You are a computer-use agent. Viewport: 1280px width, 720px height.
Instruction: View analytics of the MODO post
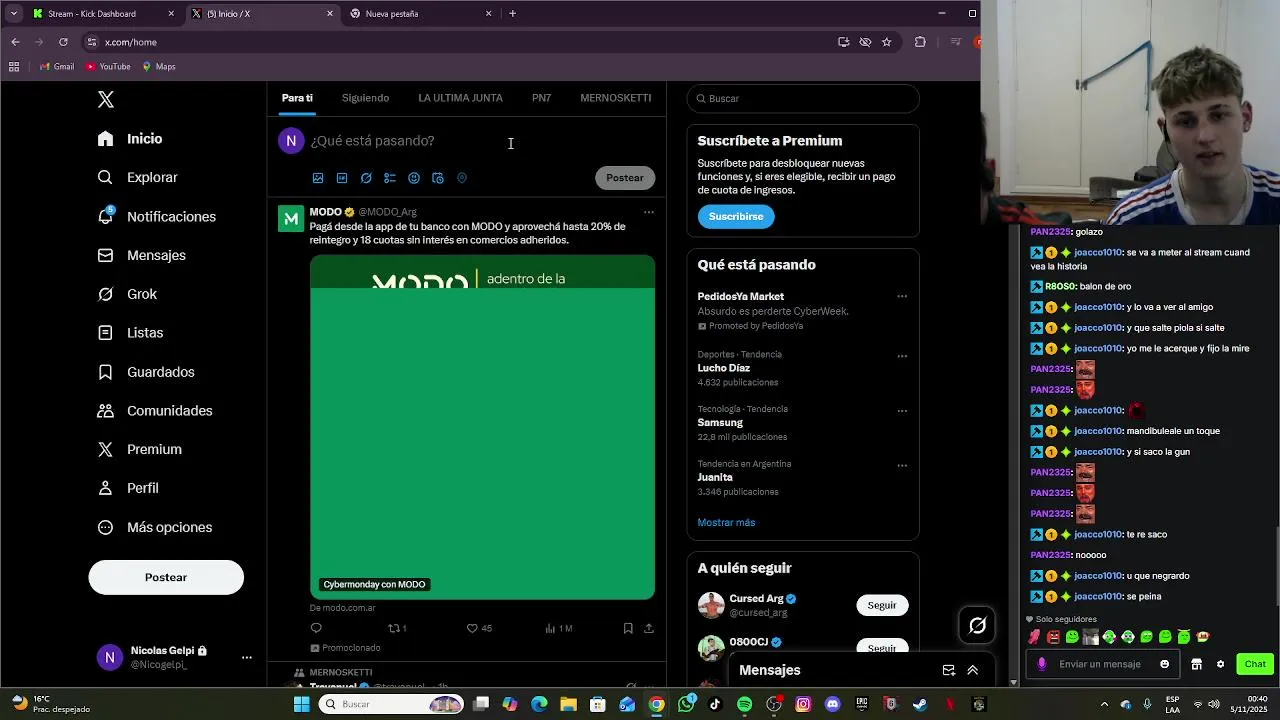558,628
